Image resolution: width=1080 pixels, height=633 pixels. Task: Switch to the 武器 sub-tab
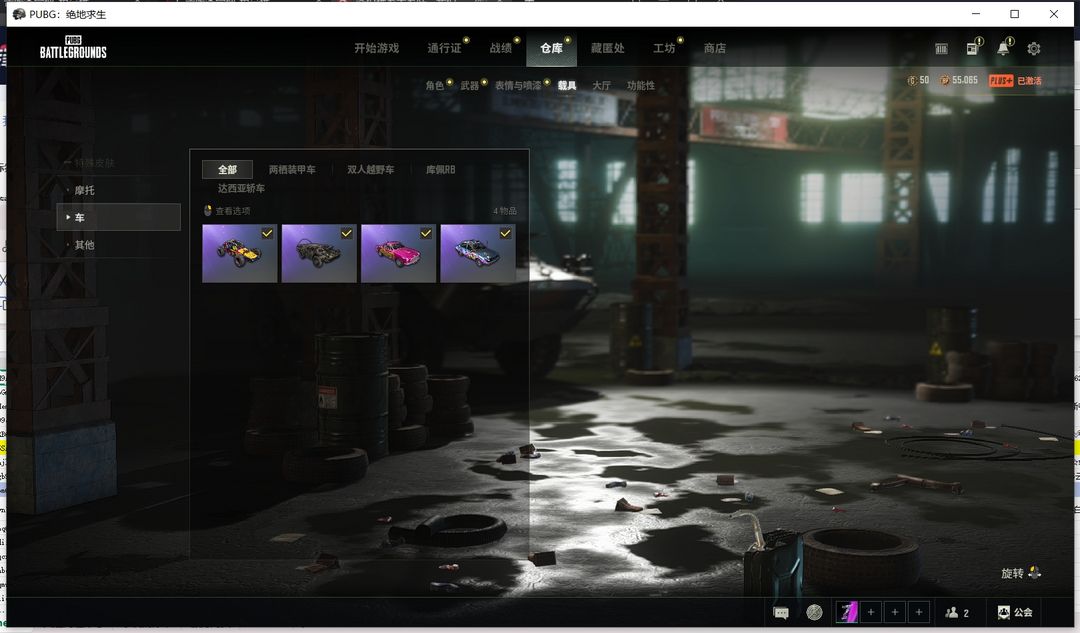pyautogui.click(x=470, y=85)
